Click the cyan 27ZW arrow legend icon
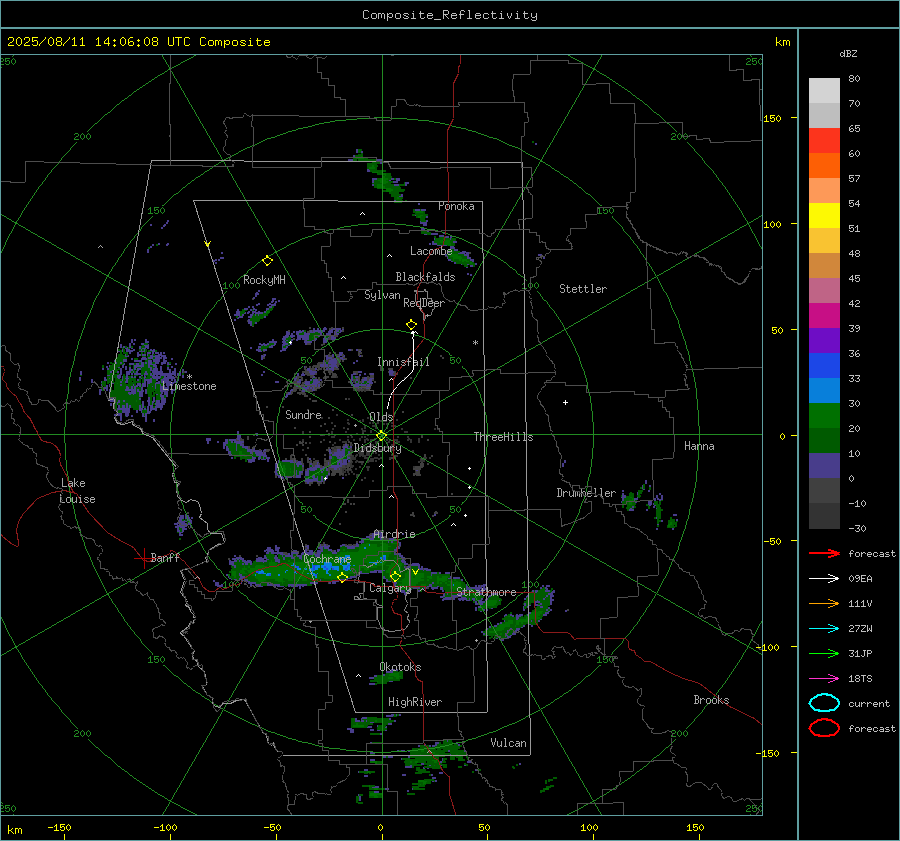 (824, 629)
